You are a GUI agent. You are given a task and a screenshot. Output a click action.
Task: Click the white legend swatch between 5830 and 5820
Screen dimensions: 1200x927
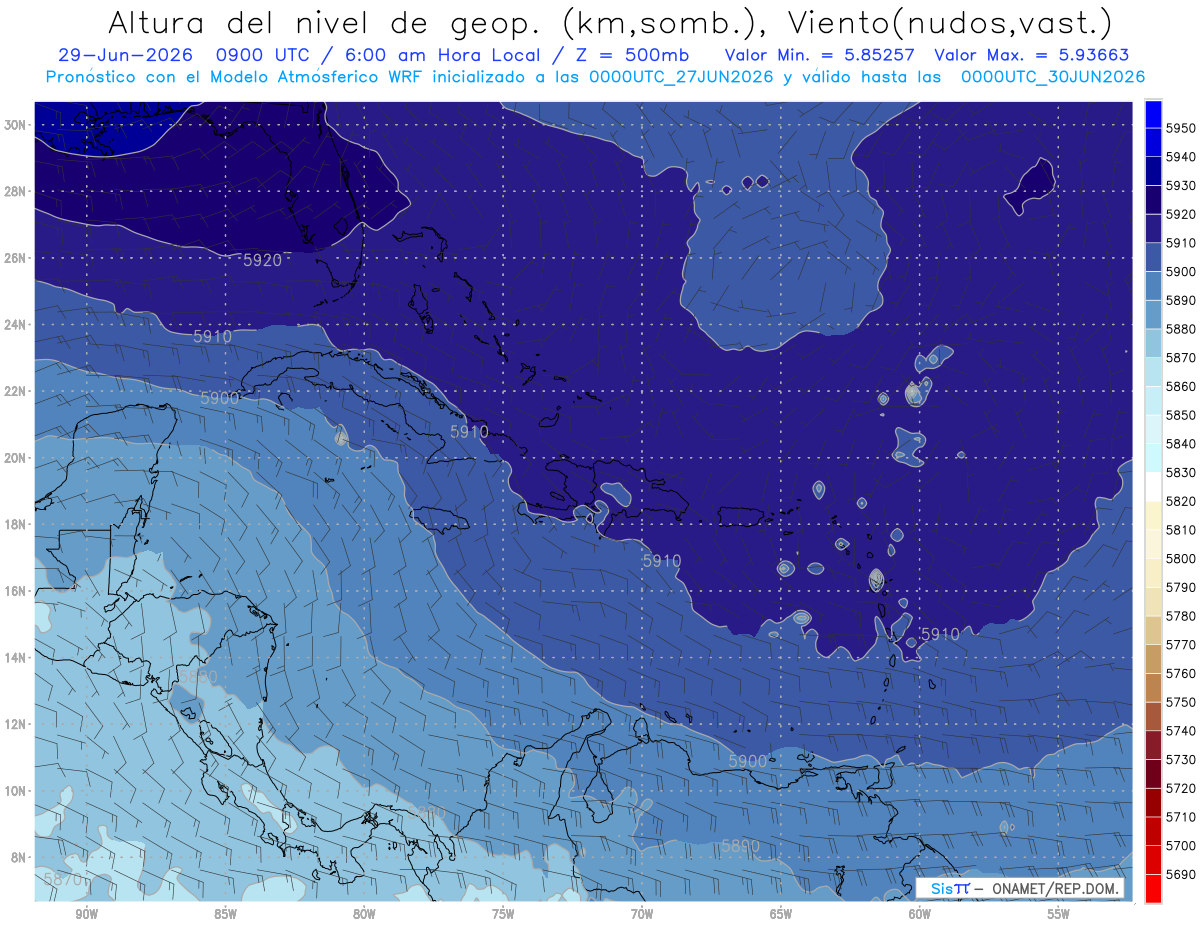tap(1153, 487)
